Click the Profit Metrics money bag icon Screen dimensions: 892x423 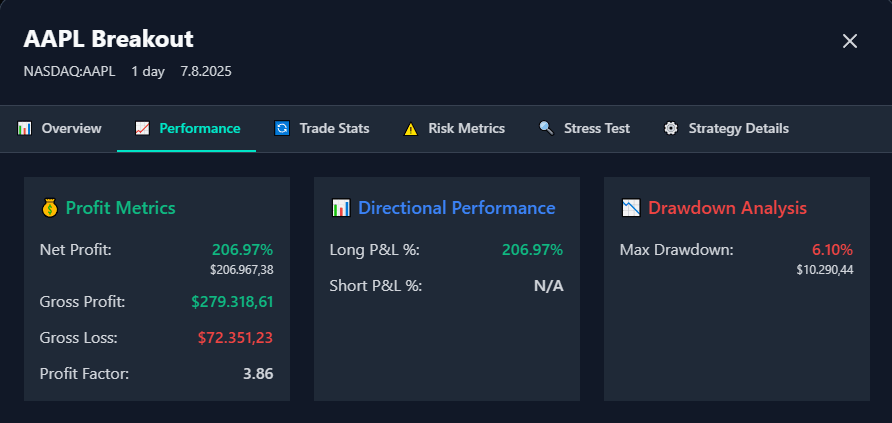pyautogui.click(x=49, y=208)
